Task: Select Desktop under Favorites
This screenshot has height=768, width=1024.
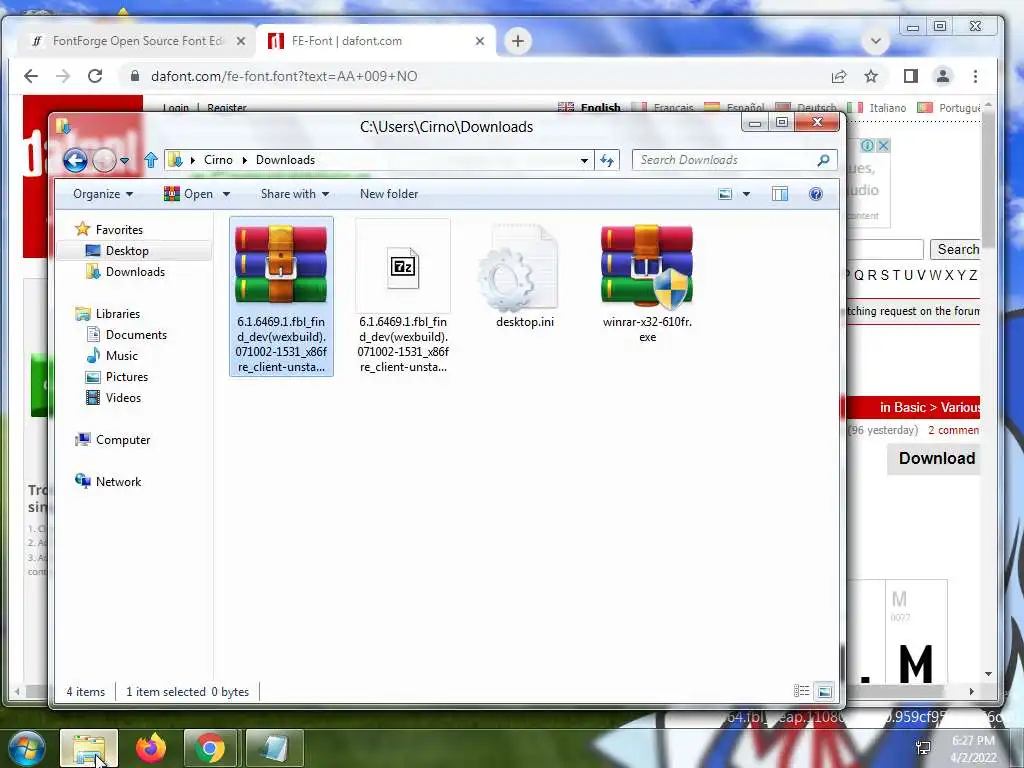Action: point(127,251)
